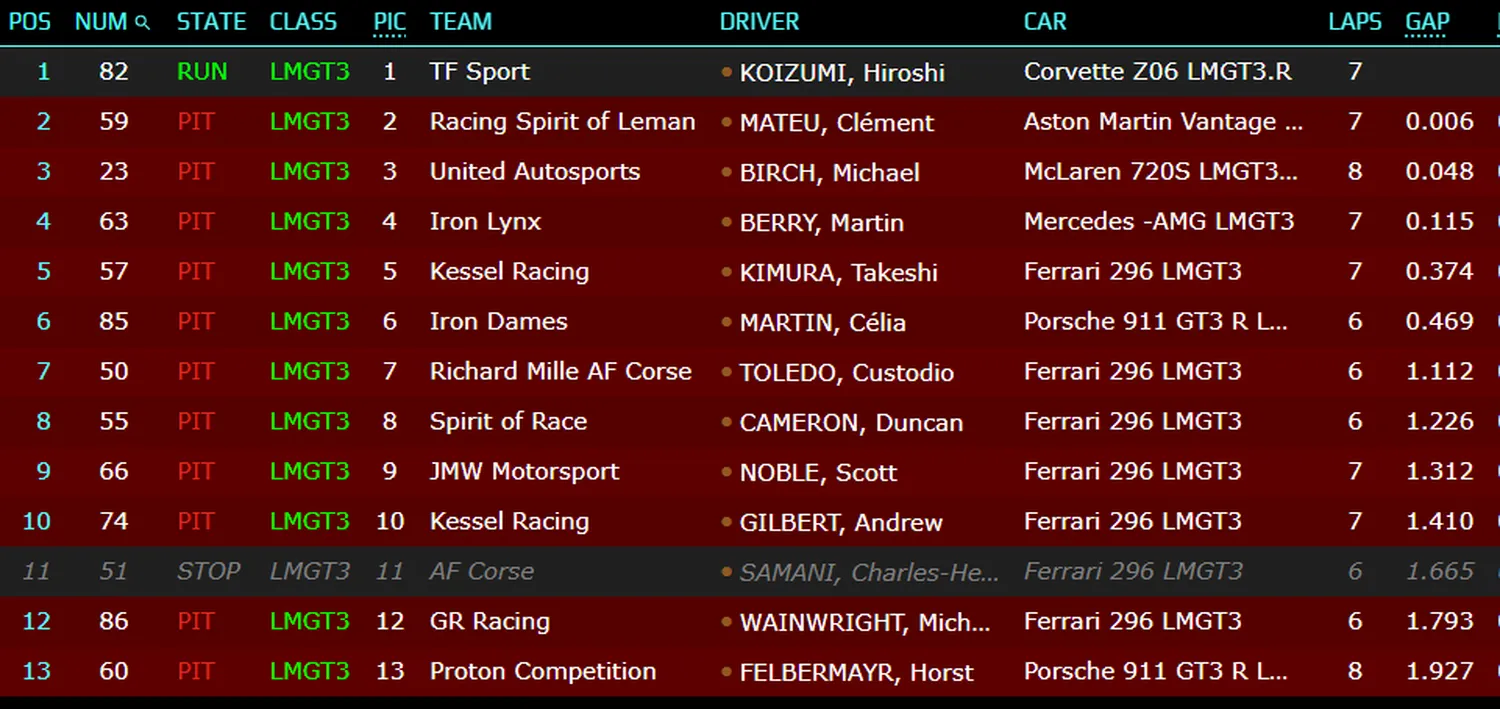Screen dimensions: 1500x709
Task: Click the search magnifier beside NUM
Action: click(x=143, y=23)
